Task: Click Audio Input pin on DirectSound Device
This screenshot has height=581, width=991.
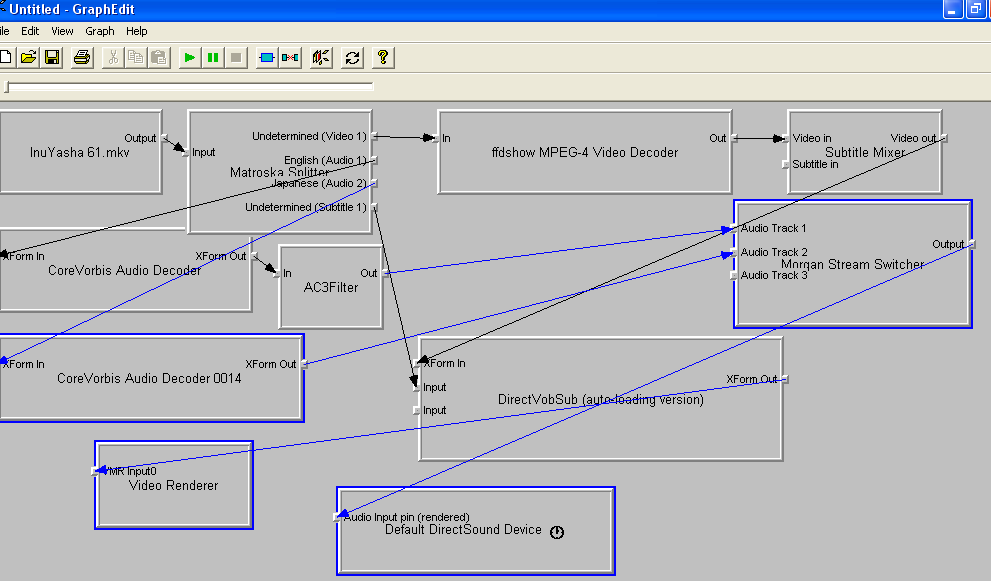Action: 337,517
